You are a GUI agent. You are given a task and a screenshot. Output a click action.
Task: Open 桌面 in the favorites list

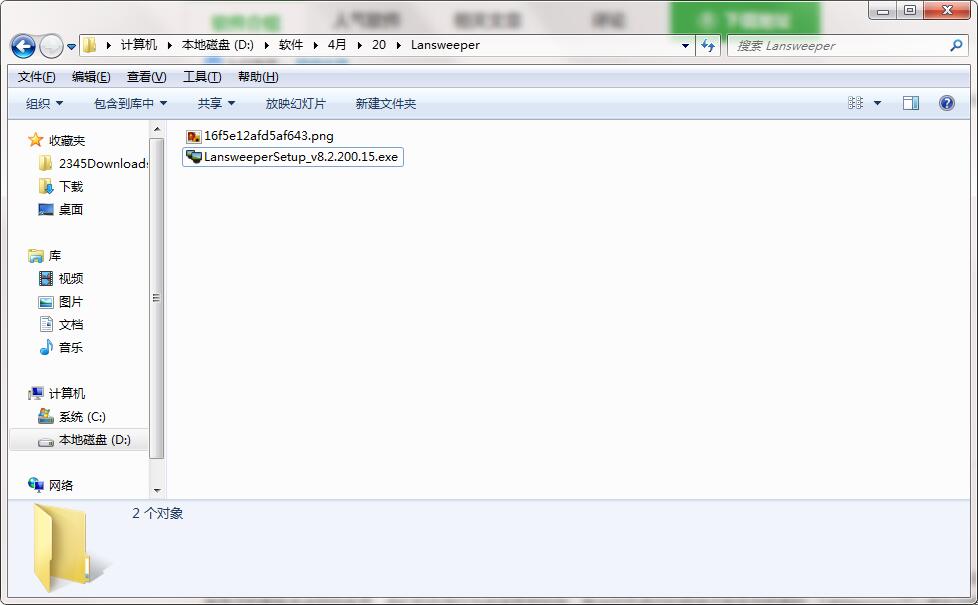point(61,210)
